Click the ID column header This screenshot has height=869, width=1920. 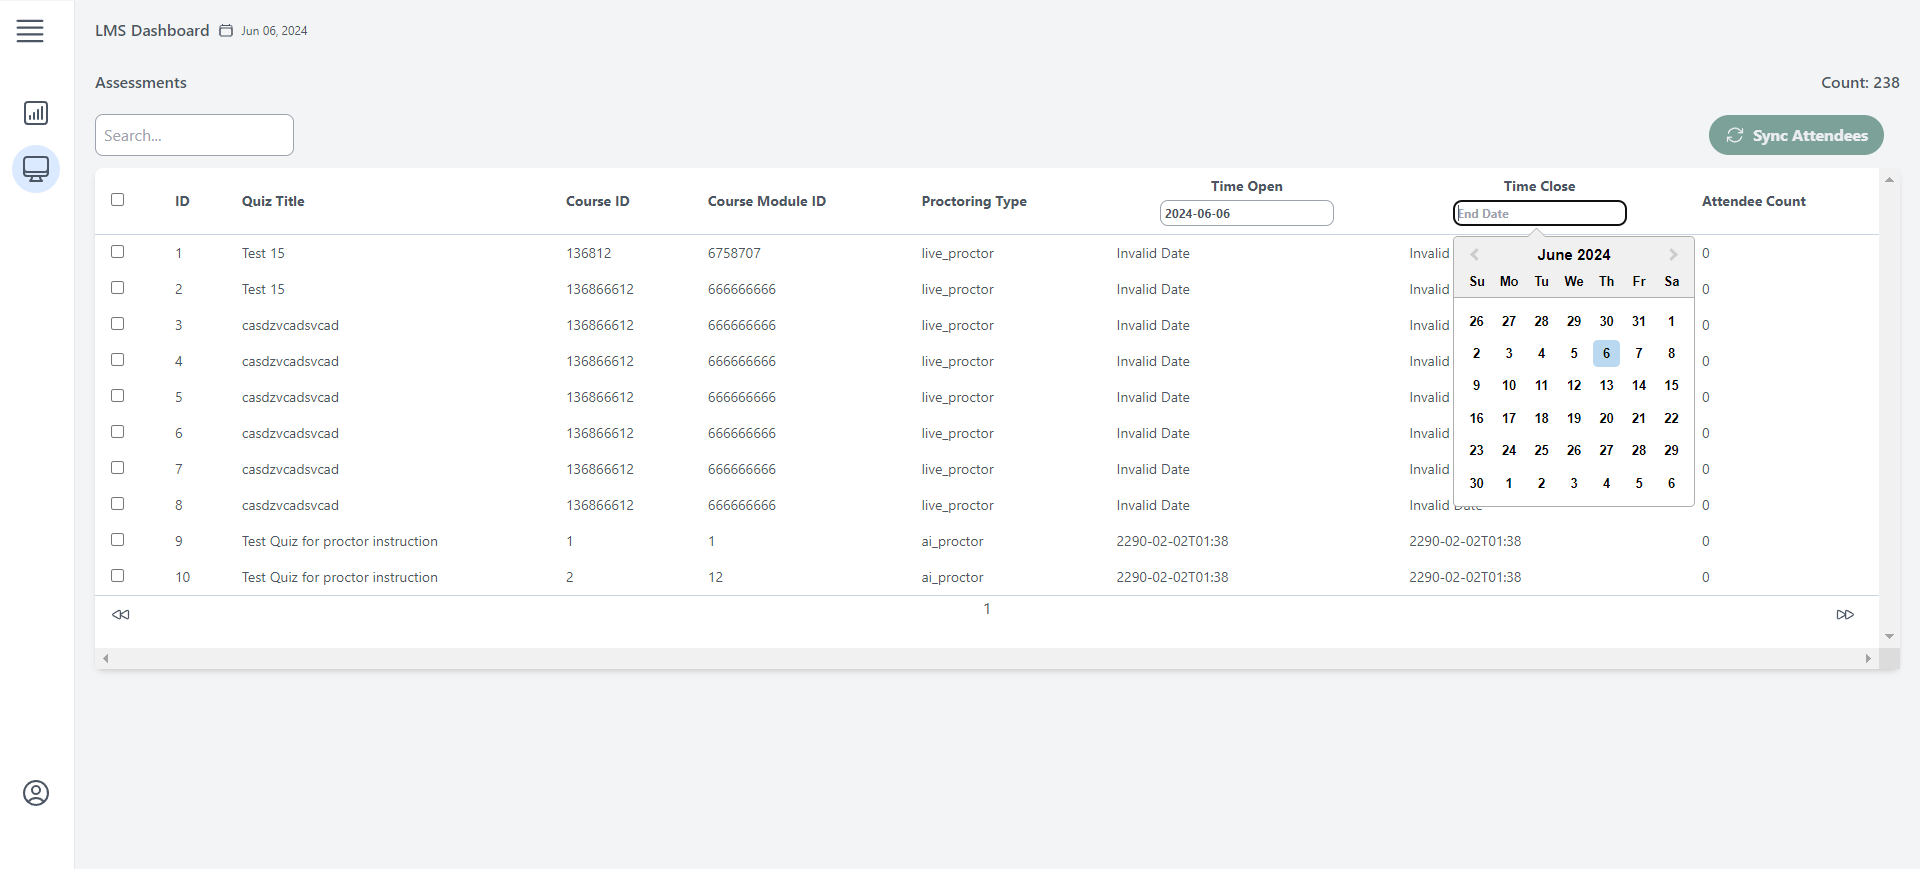click(x=182, y=201)
